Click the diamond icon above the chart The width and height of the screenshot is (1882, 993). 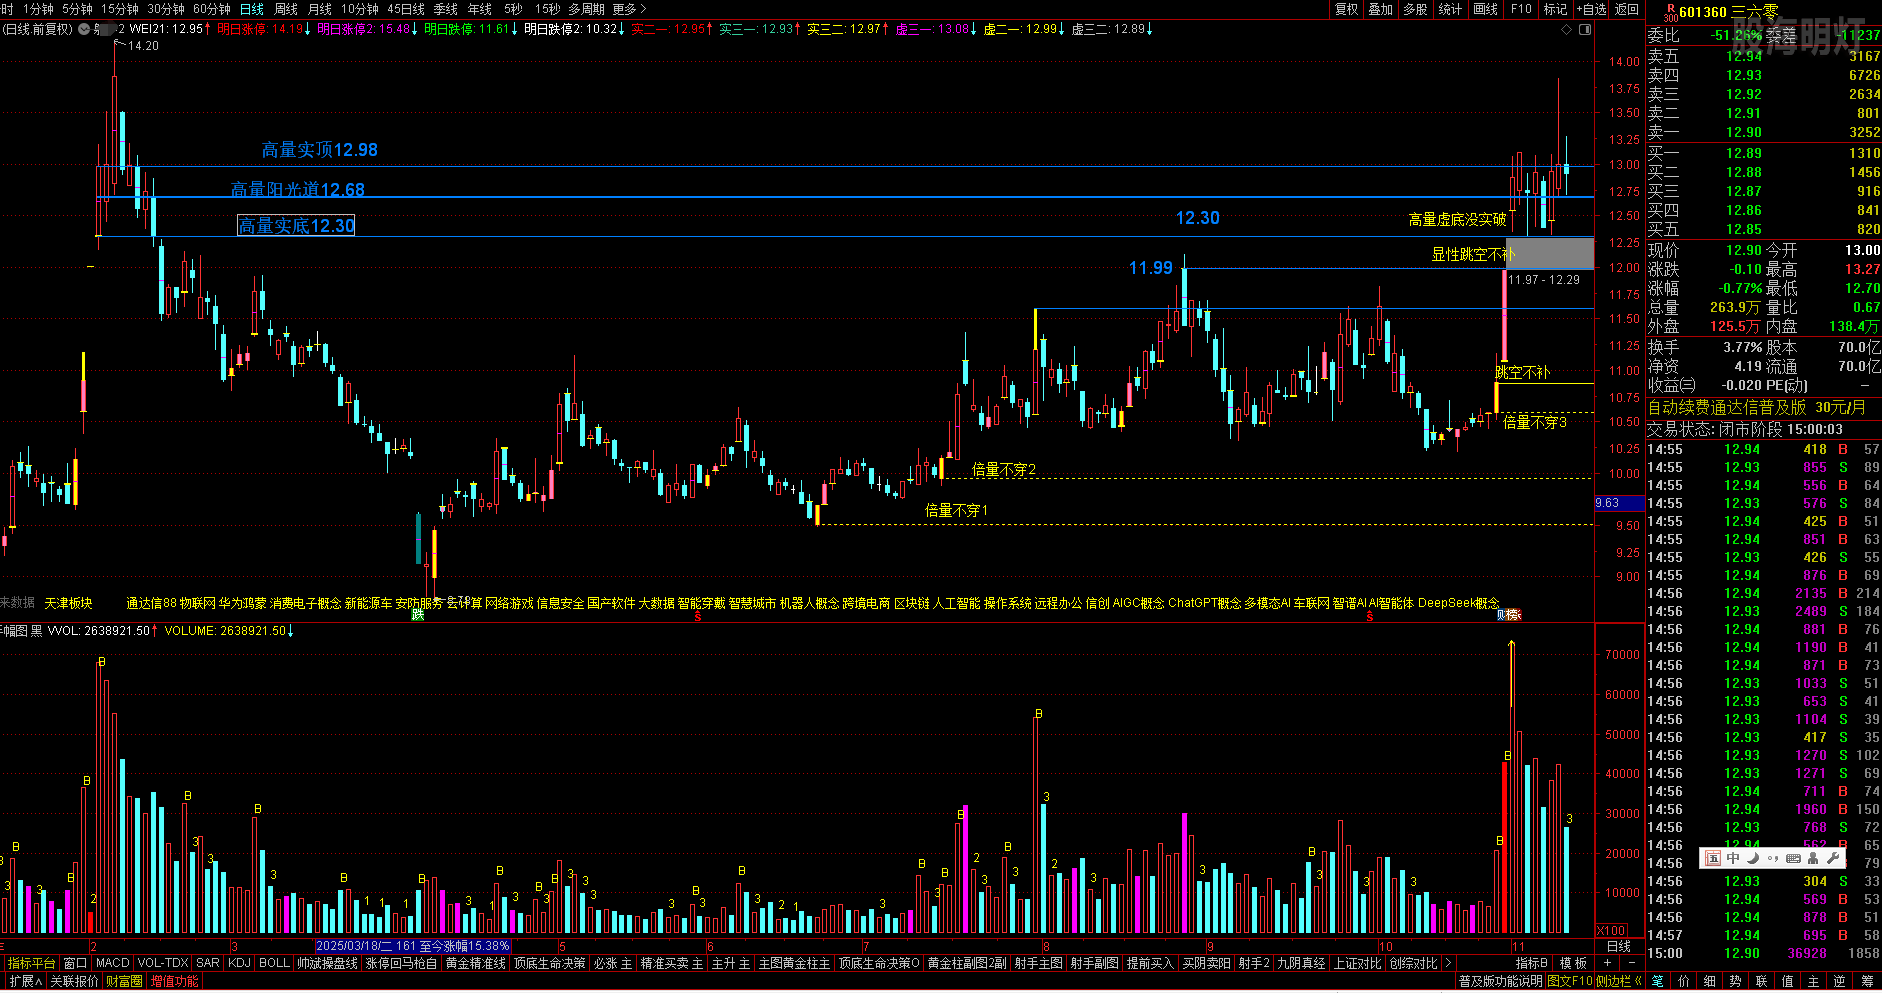(x=1566, y=30)
